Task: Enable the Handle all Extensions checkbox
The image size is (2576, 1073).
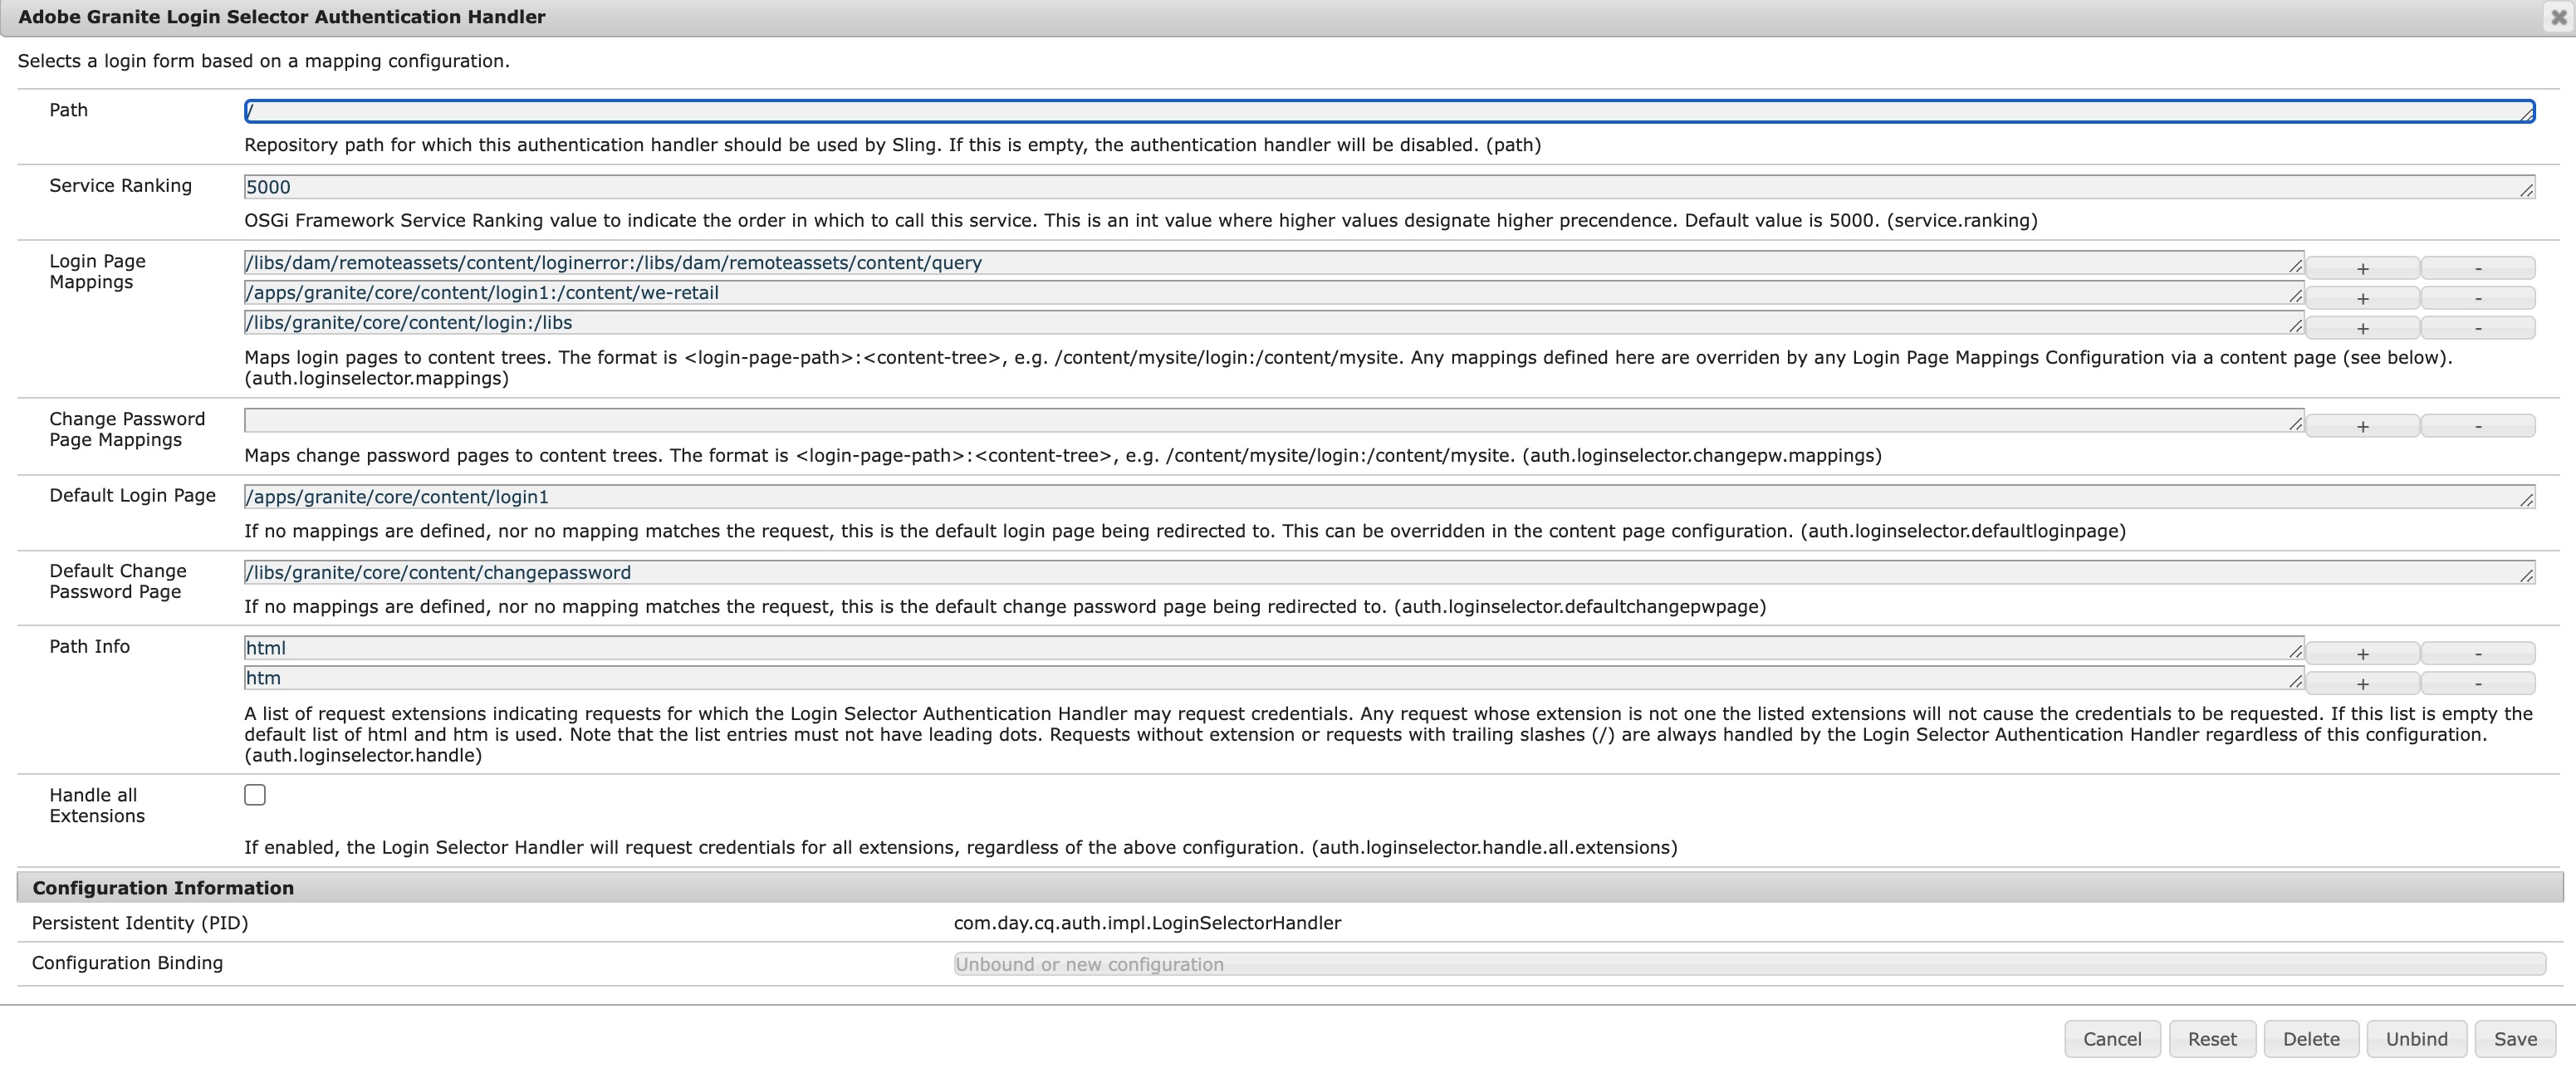Action: (255, 795)
